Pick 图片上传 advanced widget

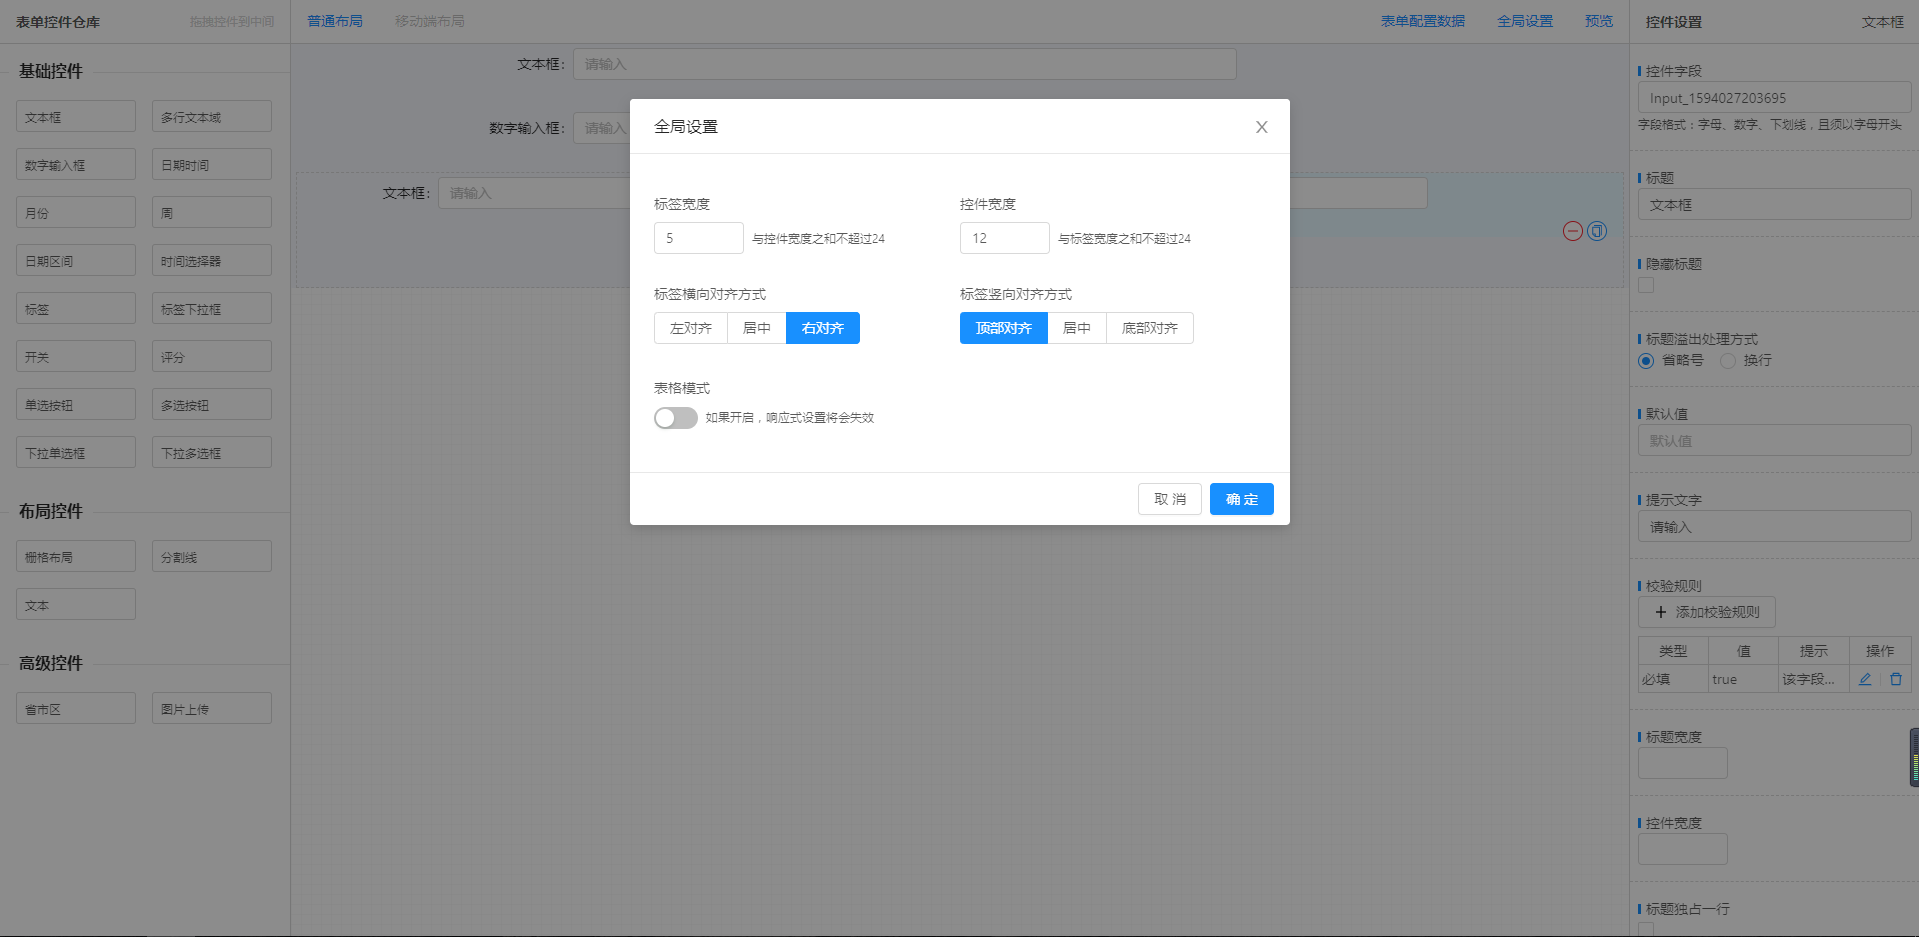(x=212, y=708)
